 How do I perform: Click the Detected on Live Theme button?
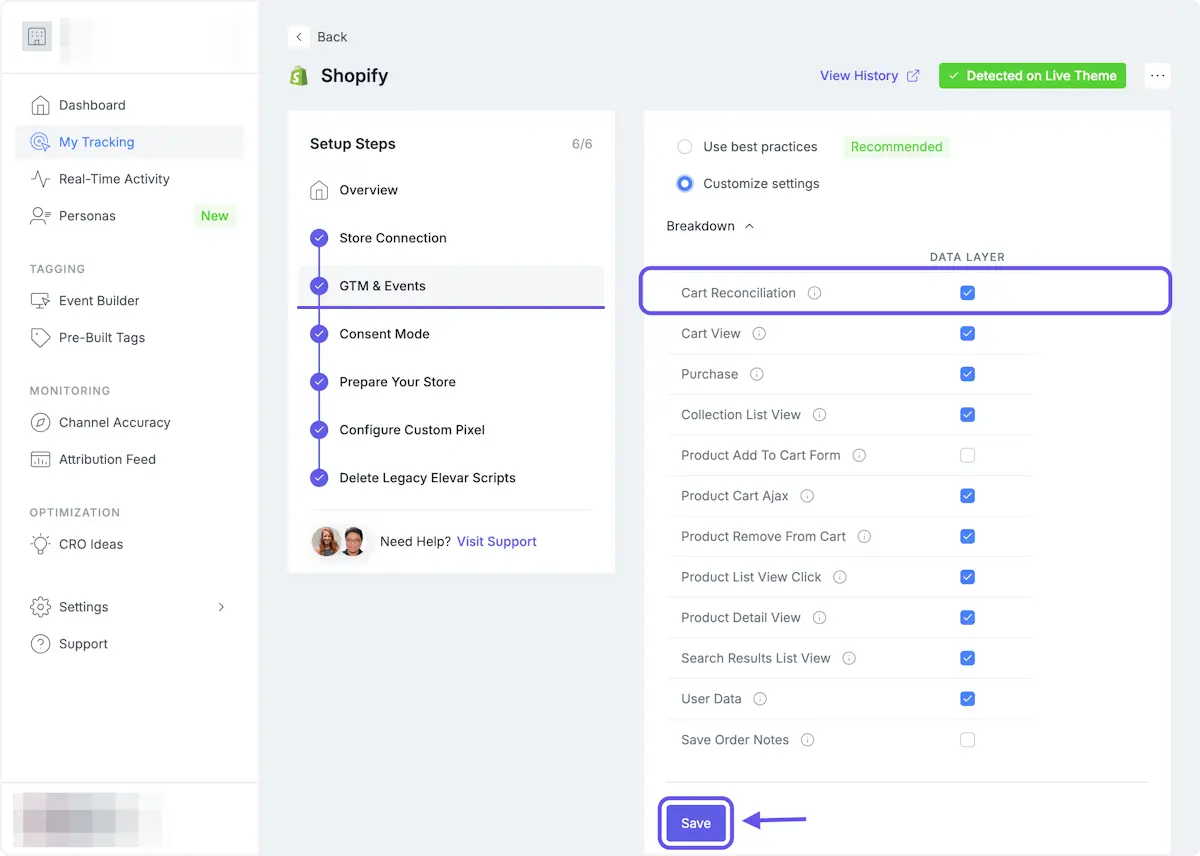[1032, 76]
